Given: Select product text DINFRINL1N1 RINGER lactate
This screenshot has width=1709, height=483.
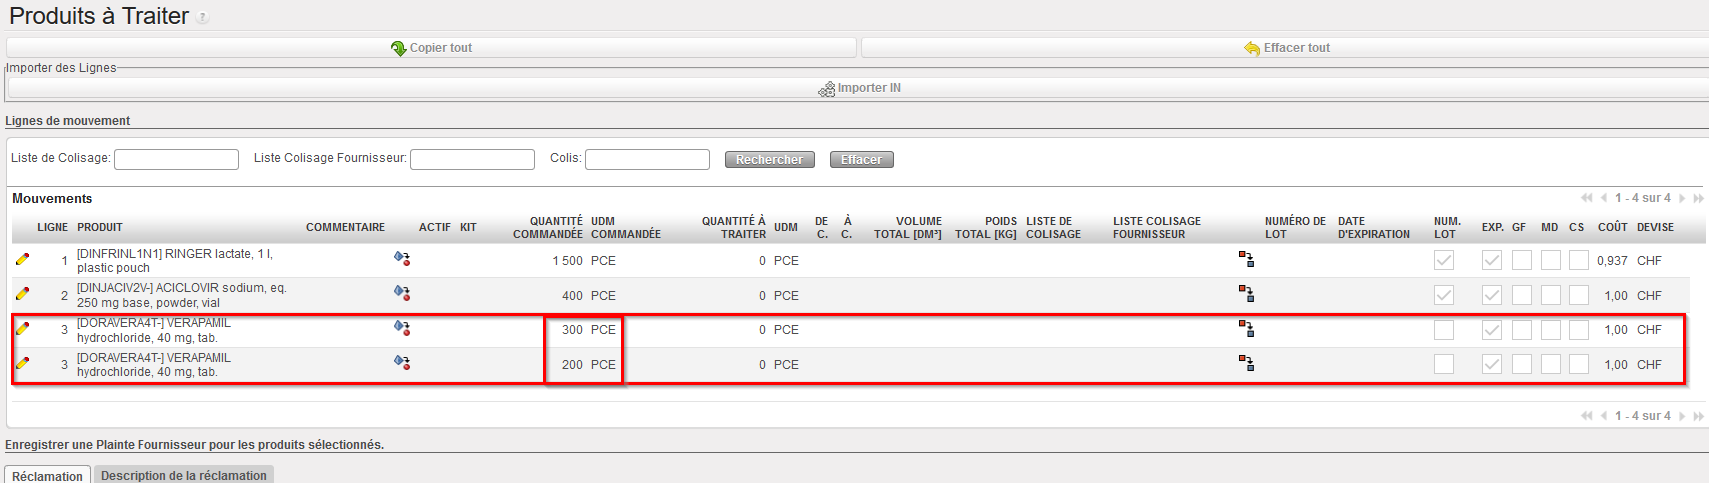Looking at the screenshot, I should (175, 261).
